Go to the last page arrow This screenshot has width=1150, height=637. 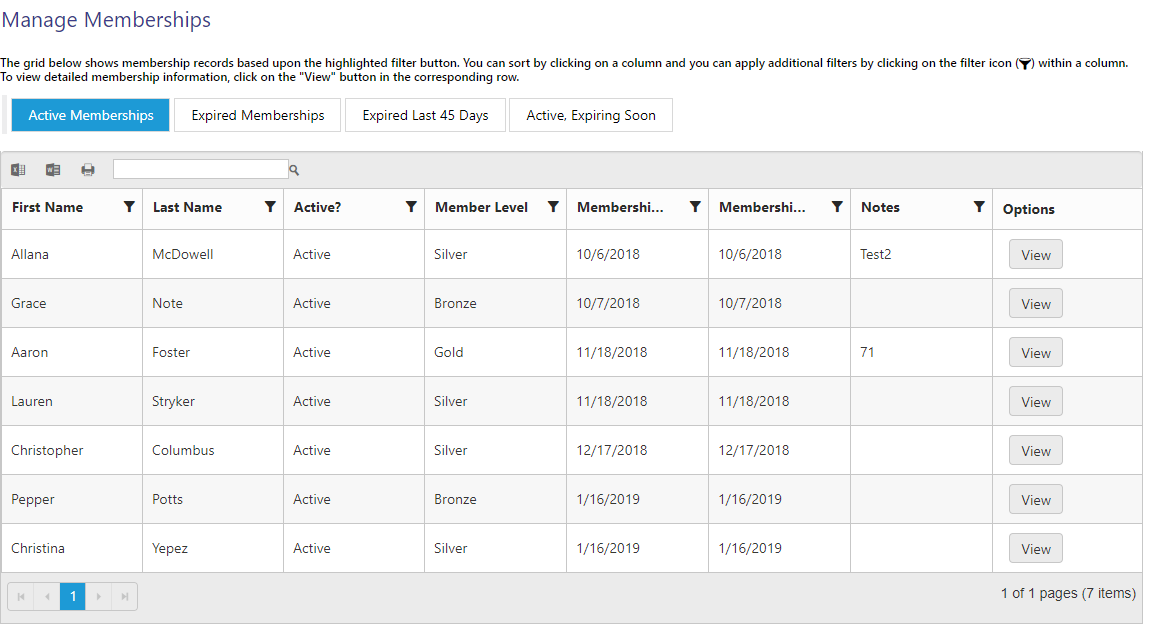point(124,597)
